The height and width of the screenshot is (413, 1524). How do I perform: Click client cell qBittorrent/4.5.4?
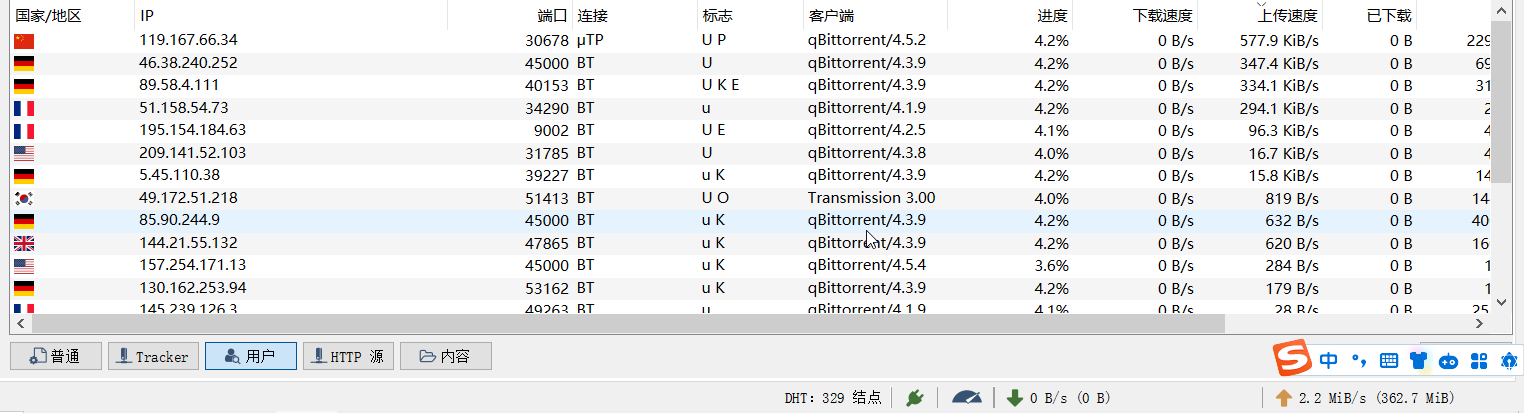(867, 266)
